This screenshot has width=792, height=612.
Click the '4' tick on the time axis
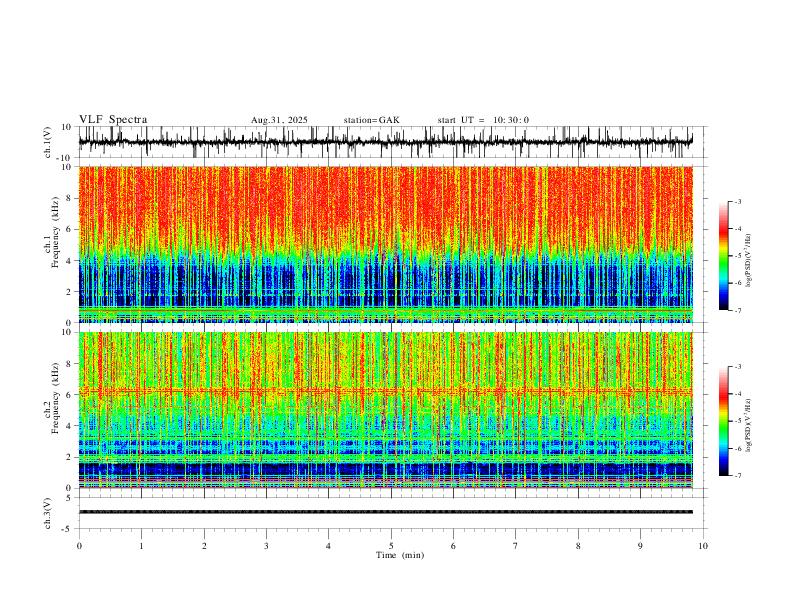328,546
